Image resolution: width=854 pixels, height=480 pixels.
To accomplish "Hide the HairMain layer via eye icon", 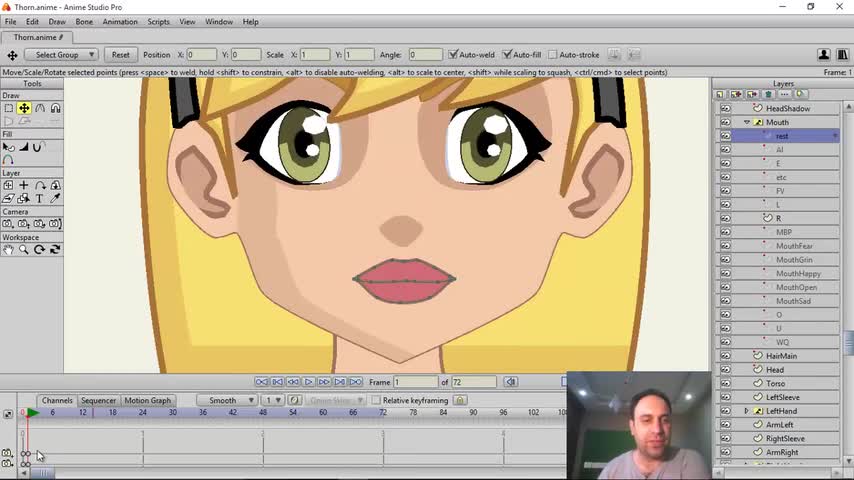I will click(x=725, y=356).
